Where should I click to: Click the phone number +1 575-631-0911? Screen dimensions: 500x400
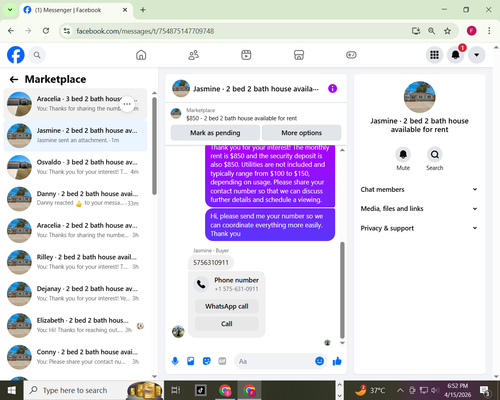click(x=236, y=289)
